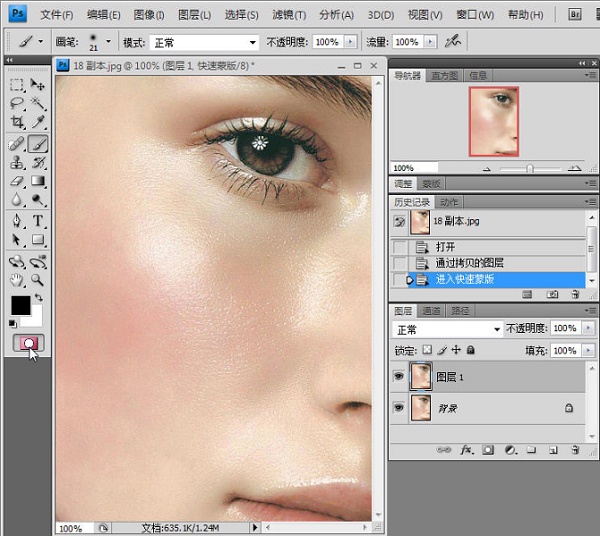Add layer mask button
This screenshot has height=536, width=600.
pos(488,450)
